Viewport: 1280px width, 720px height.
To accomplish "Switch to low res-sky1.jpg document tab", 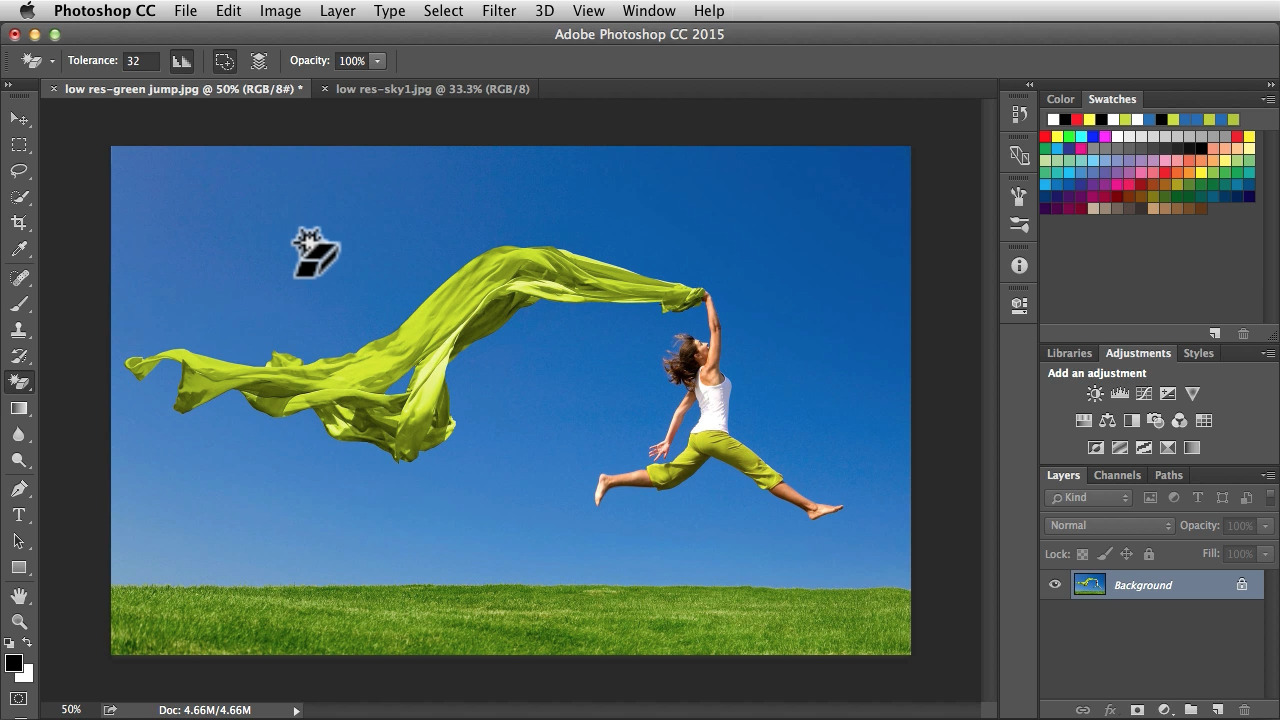I will pyautogui.click(x=432, y=89).
